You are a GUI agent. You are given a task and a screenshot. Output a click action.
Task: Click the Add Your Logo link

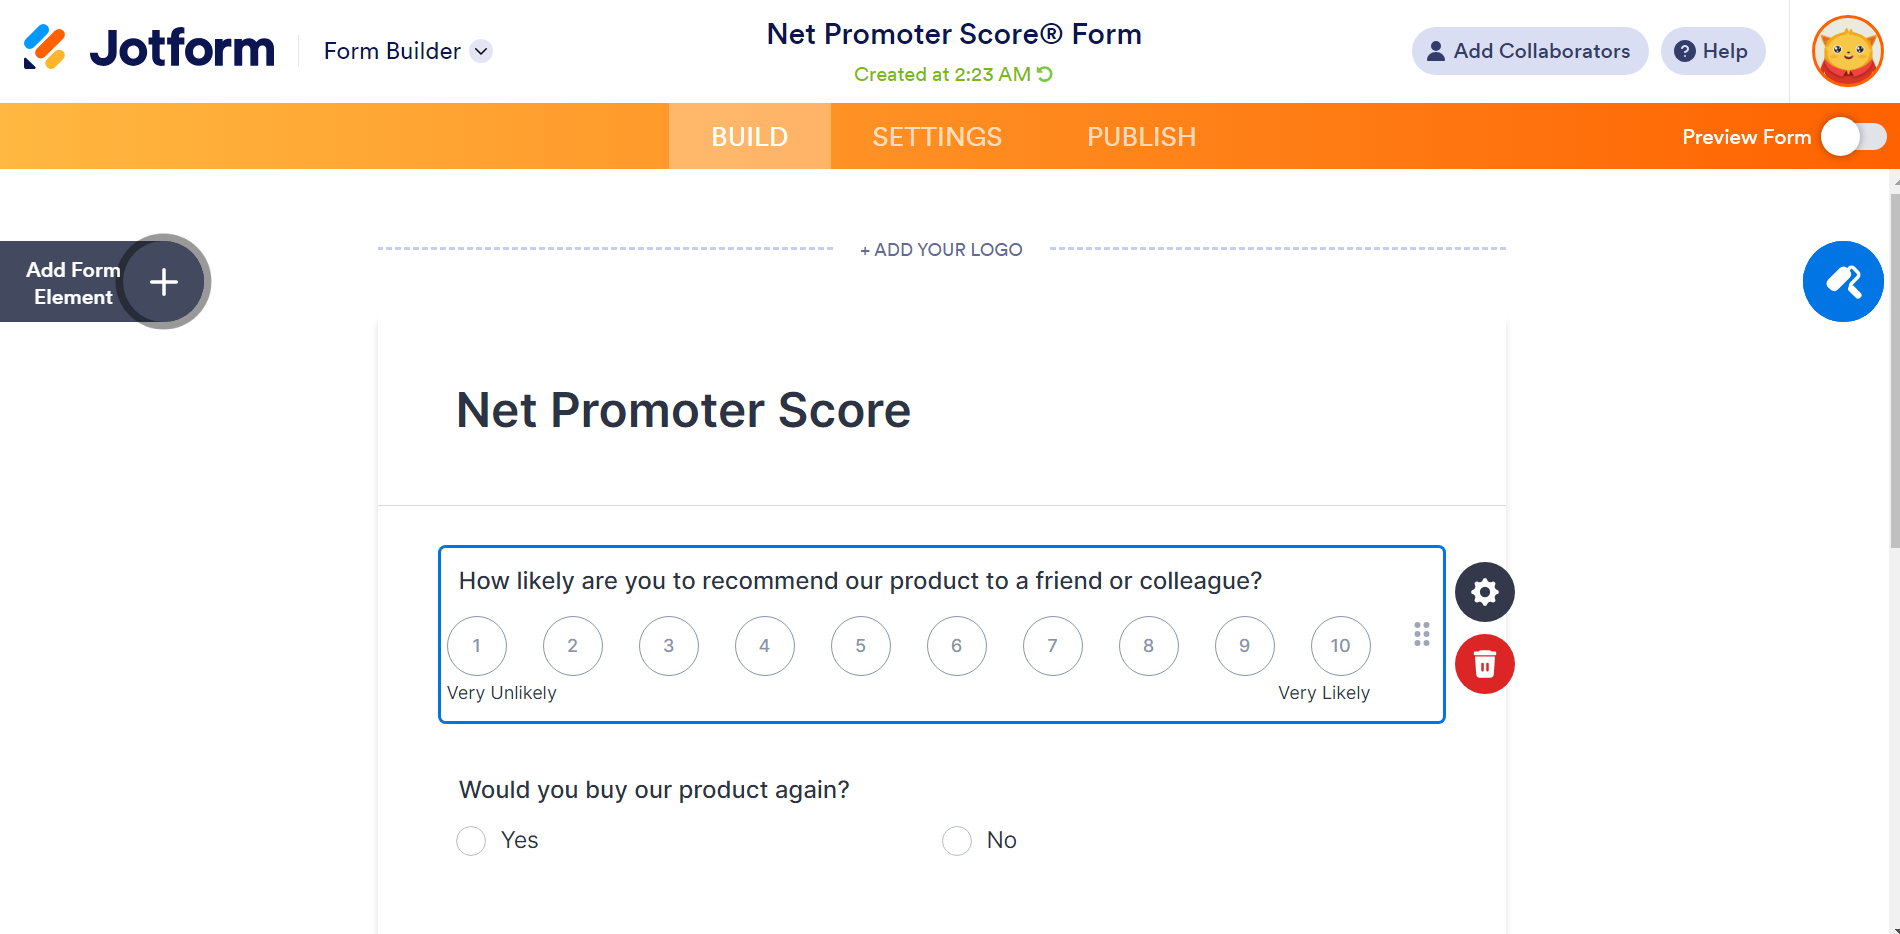pos(941,250)
